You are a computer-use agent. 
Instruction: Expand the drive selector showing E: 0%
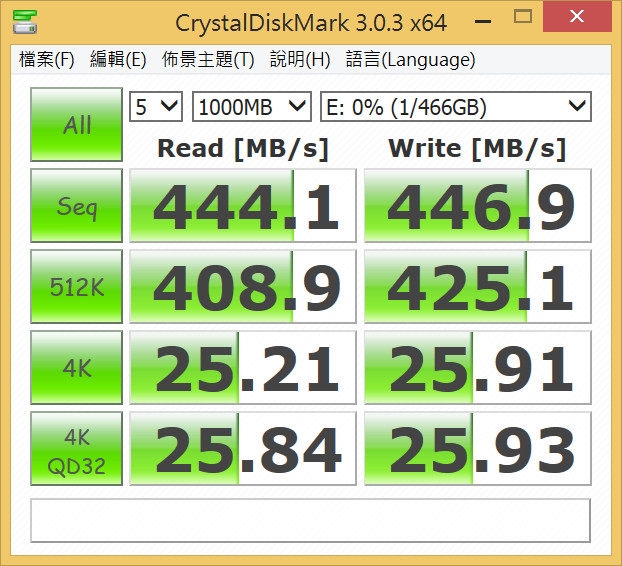456,107
